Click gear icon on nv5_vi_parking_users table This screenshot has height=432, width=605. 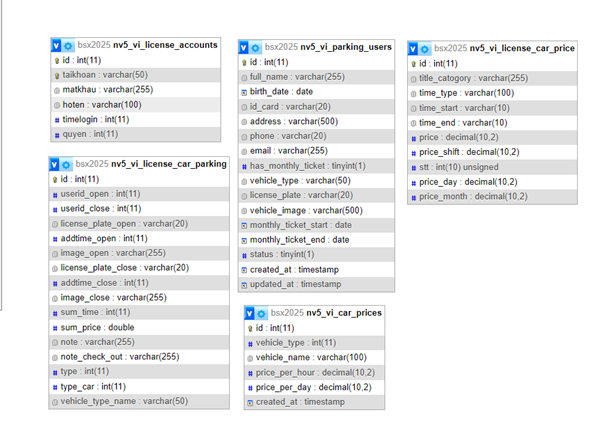click(256, 47)
